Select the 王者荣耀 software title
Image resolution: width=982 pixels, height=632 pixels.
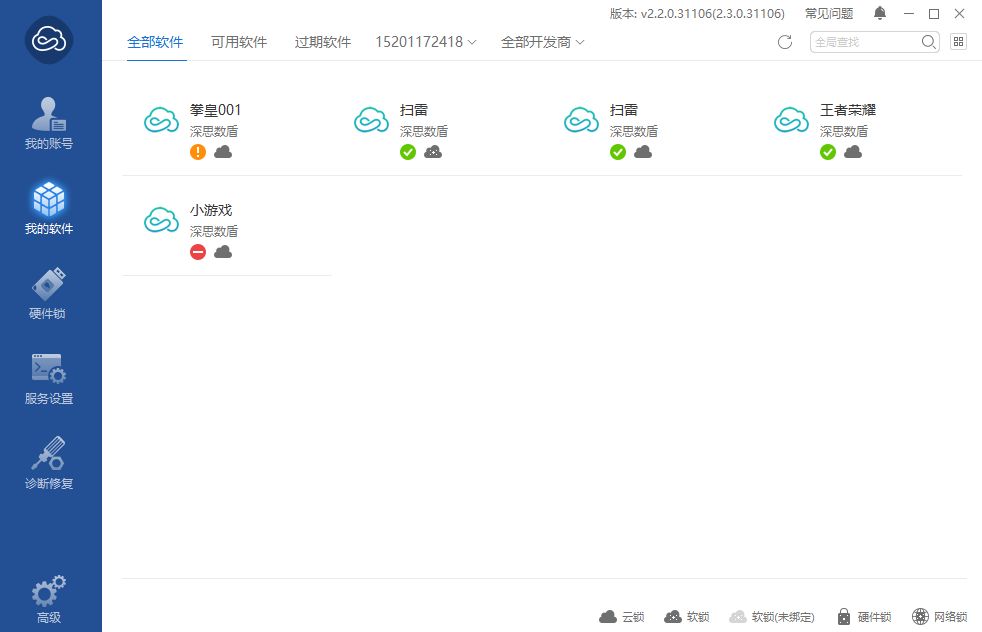pos(848,110)
